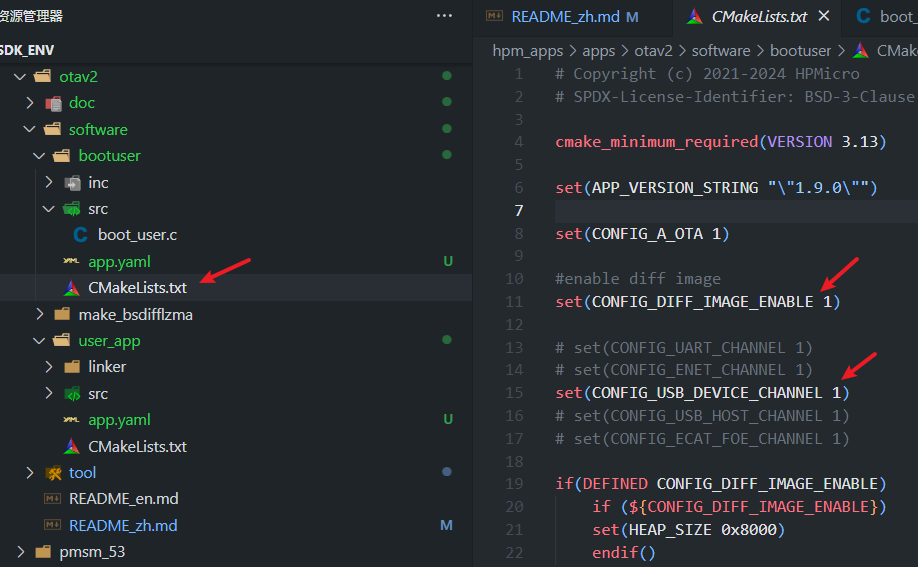This screenshot has height=567, width=918.
Task: Expand the doc folder chevron
Action: click(x=30, y=103)
